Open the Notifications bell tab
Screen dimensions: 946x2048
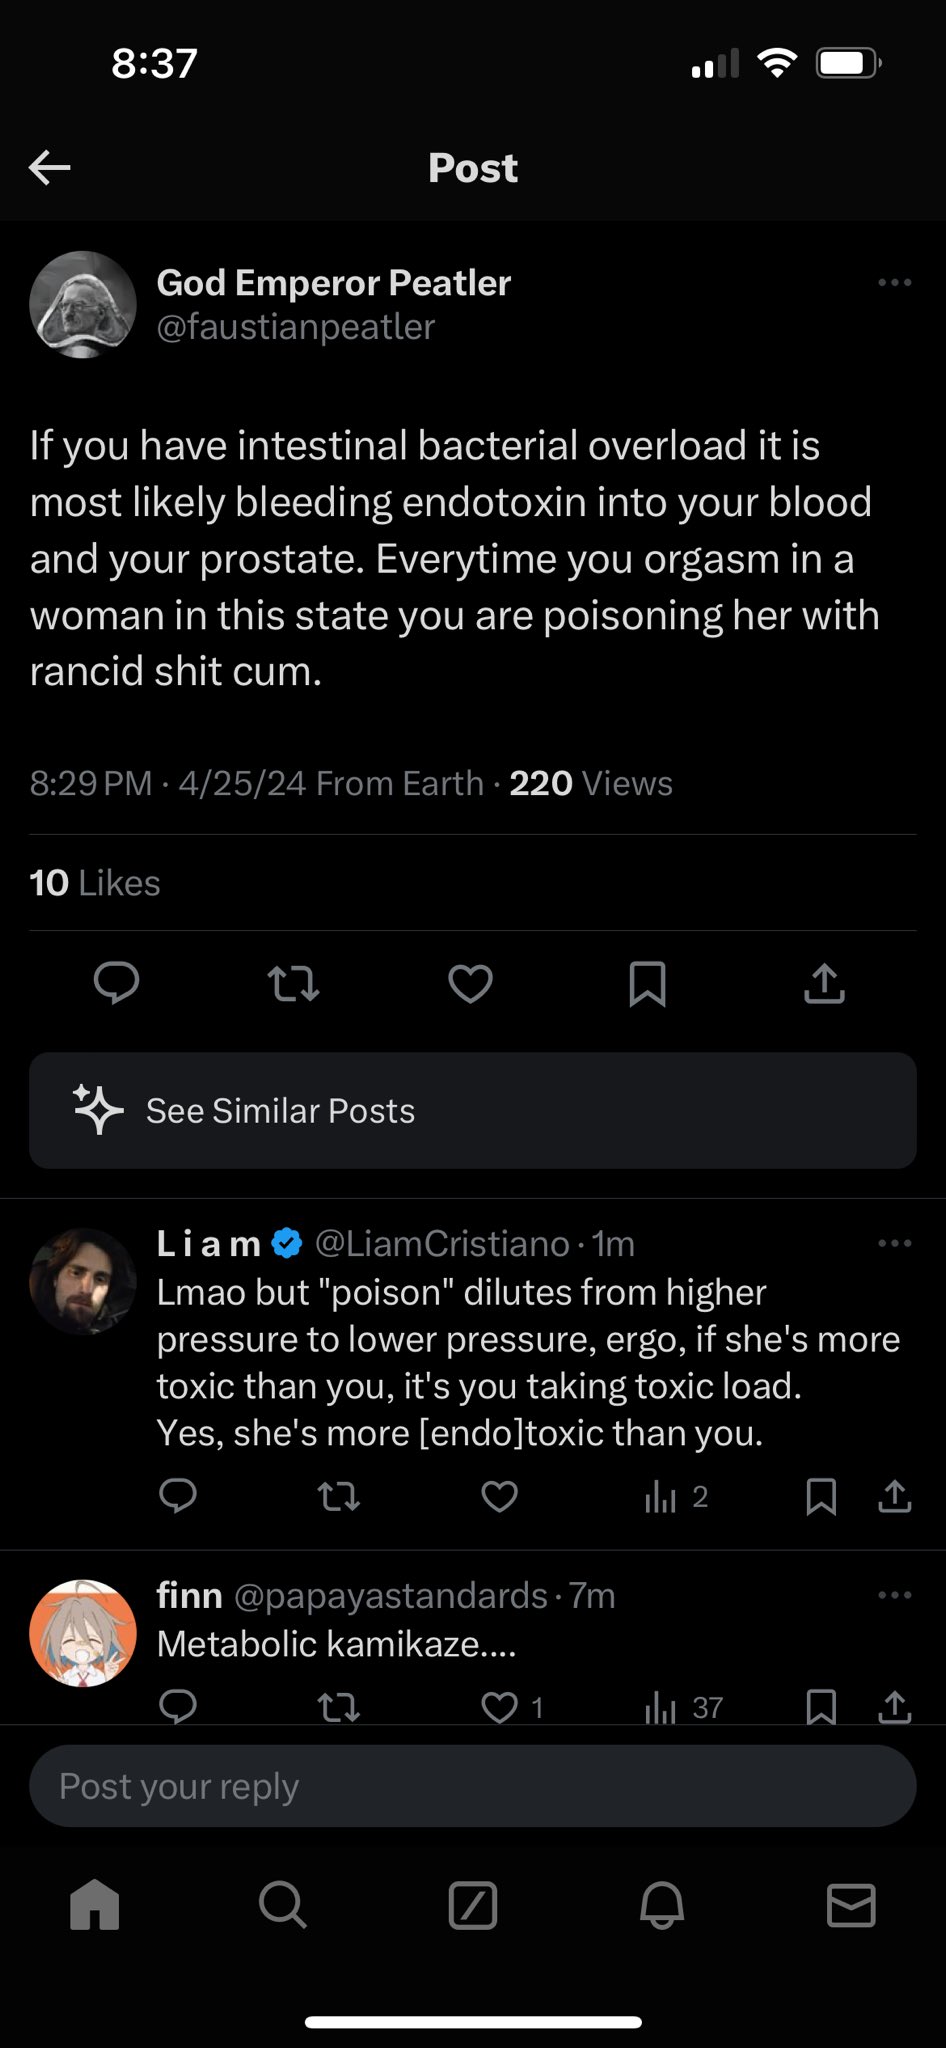661,1904
